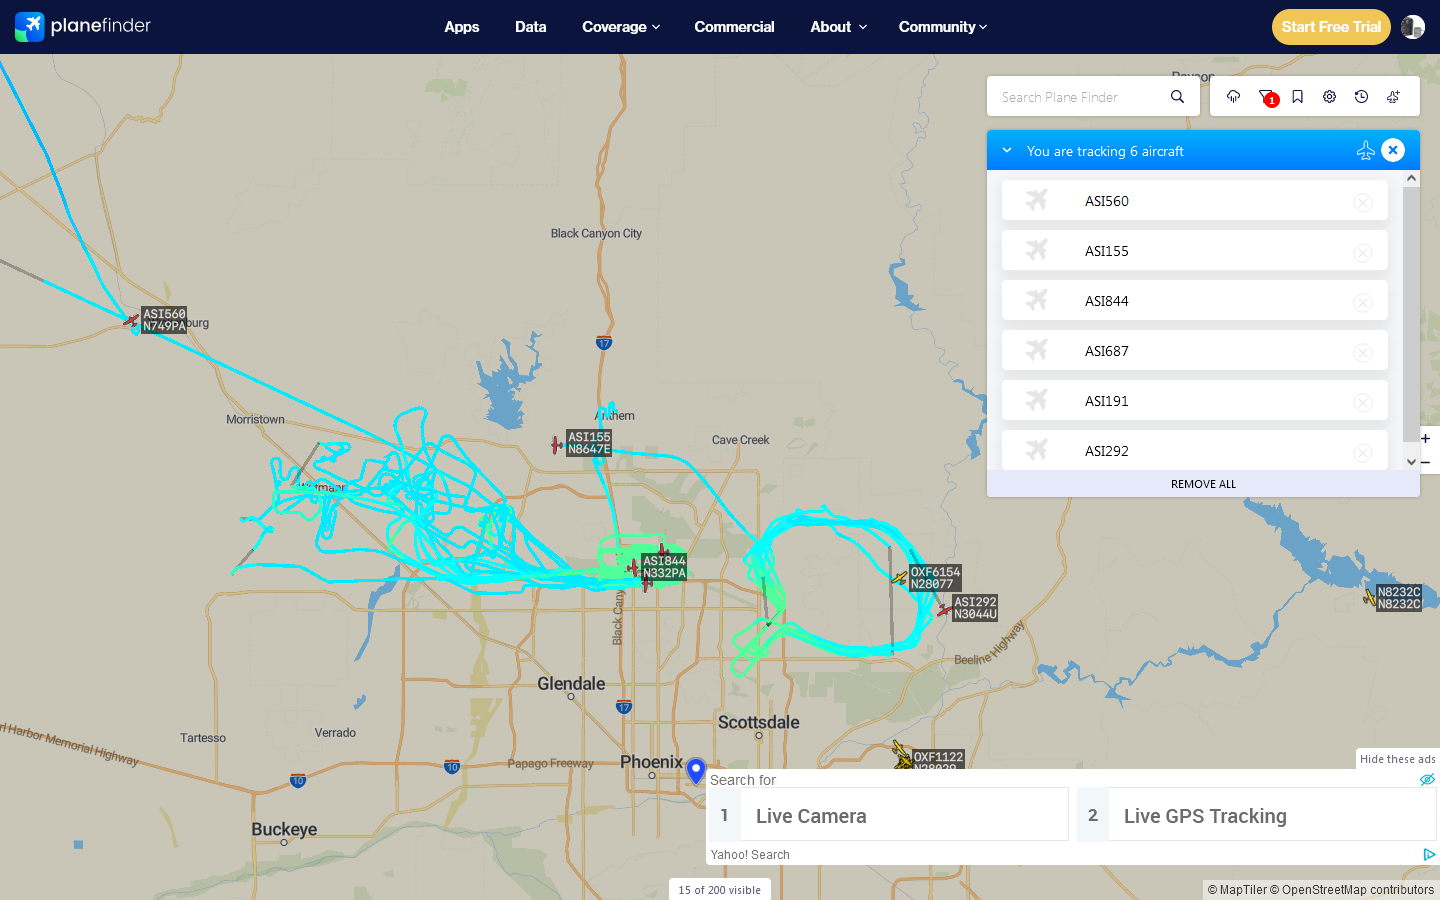This screenshot has width=1440, height=900.
Task: Open the weather layer cloud icon
Action: (1233, 97)
